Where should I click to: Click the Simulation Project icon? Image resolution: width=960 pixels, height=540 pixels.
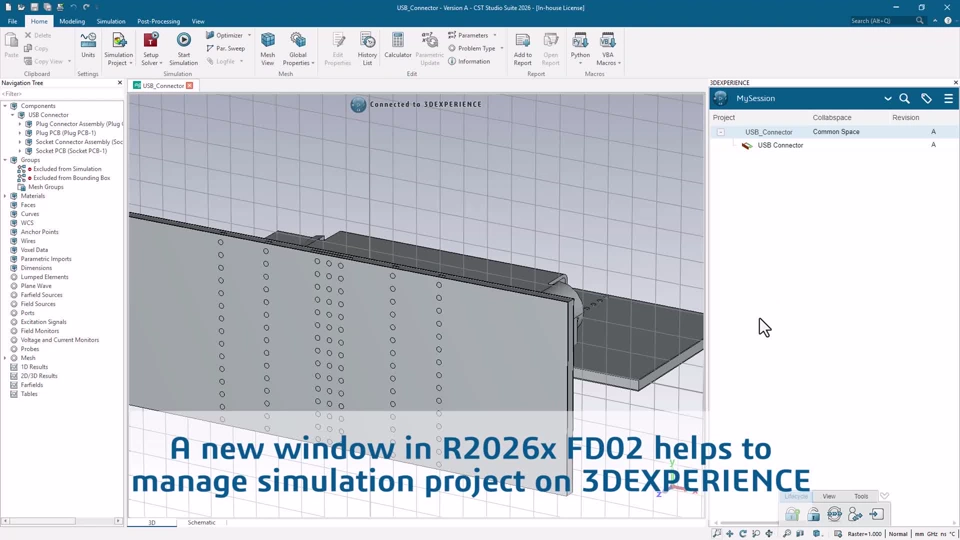[119, 41]
